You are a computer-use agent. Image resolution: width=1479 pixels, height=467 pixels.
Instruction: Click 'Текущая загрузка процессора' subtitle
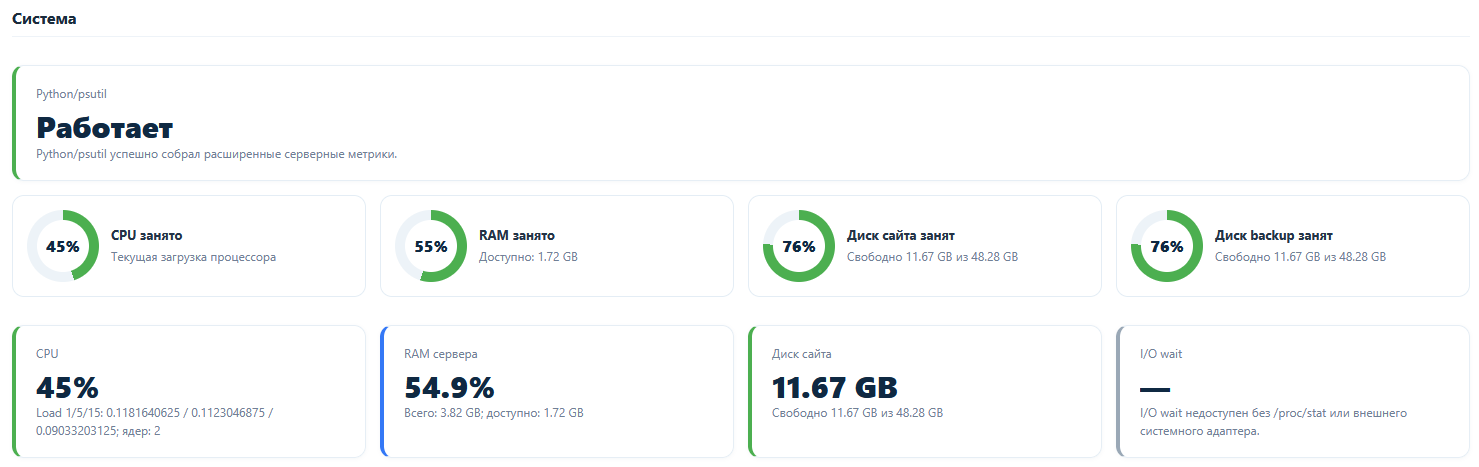click(193, 257)
